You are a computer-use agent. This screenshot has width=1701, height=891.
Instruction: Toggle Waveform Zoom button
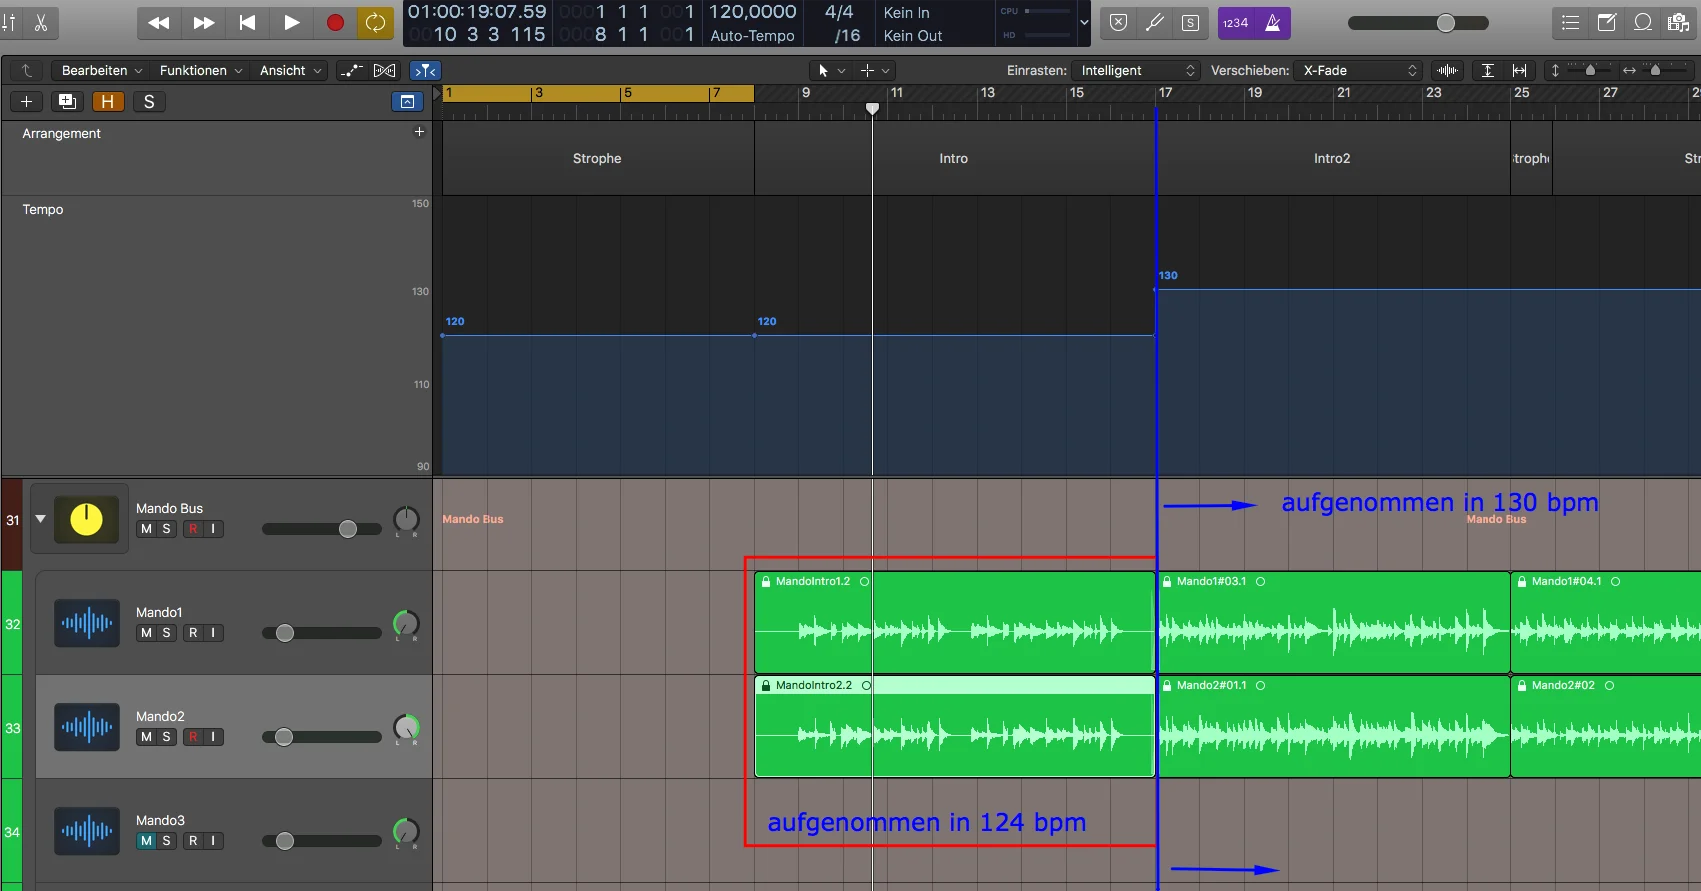(x=1447, y=70)
